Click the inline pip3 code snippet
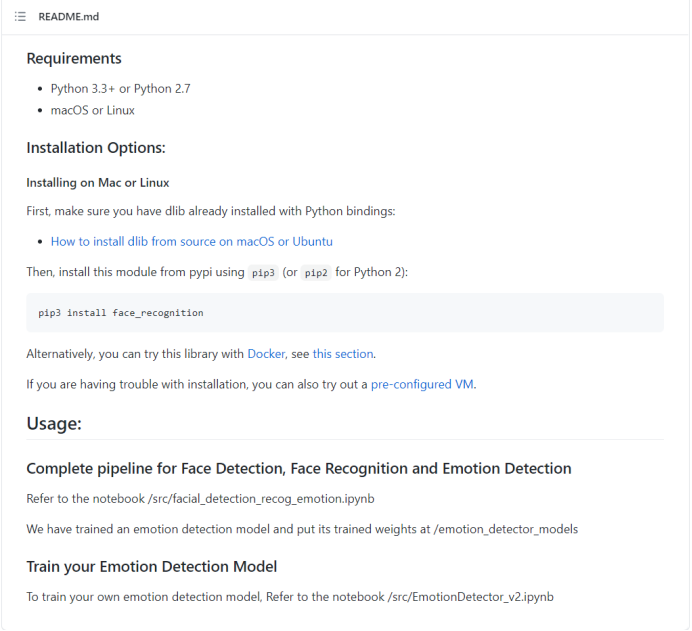The width and height of the screenshot is (692, 631). (x=264, y=273)
